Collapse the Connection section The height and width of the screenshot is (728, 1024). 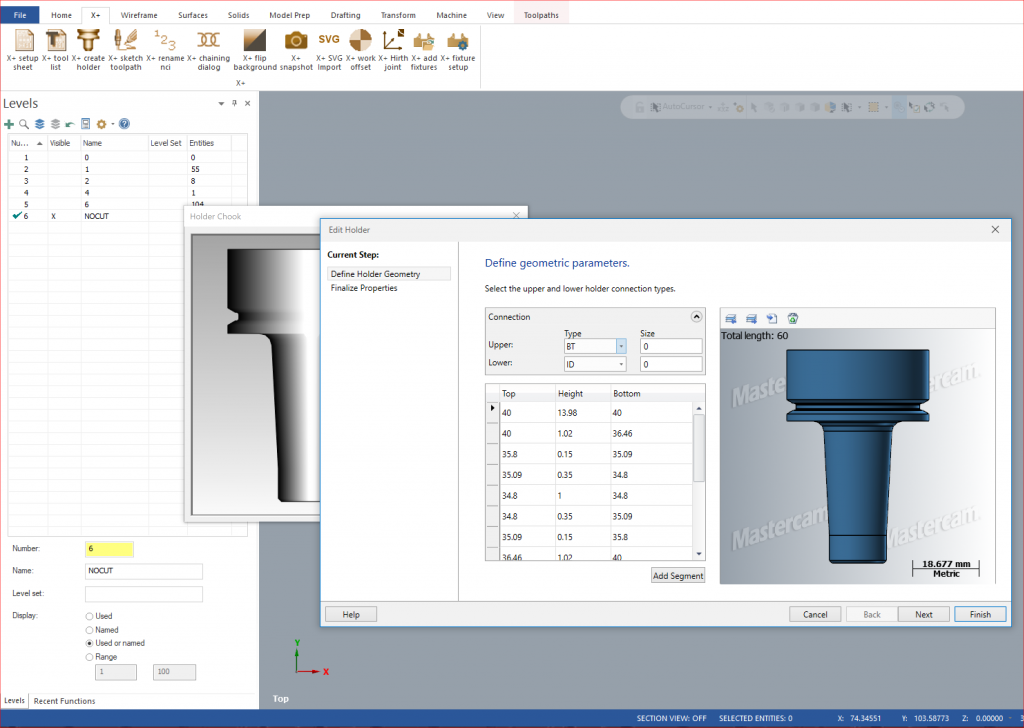coord(696,317)
